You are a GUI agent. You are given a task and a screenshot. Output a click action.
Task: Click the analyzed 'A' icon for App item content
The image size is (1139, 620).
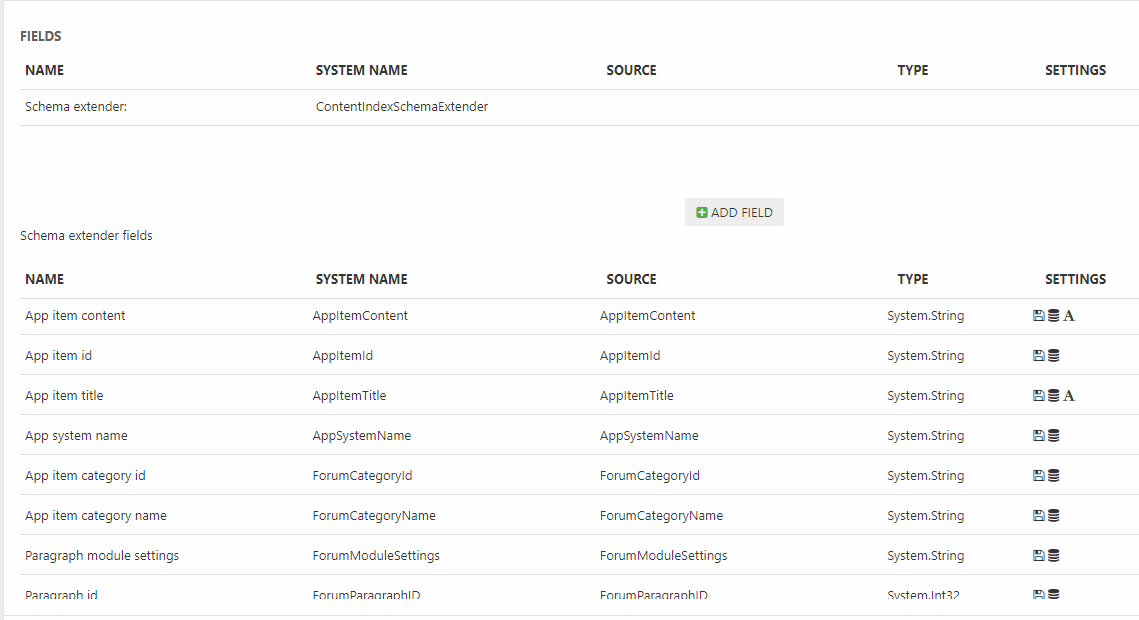coord(1069,316)
